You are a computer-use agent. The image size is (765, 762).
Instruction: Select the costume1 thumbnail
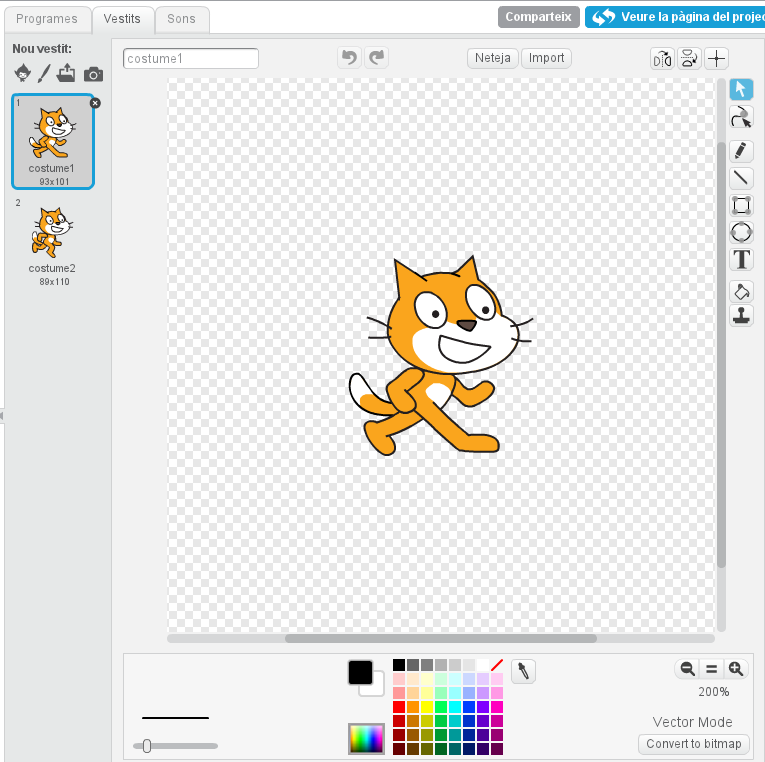[x=53, y=141]
